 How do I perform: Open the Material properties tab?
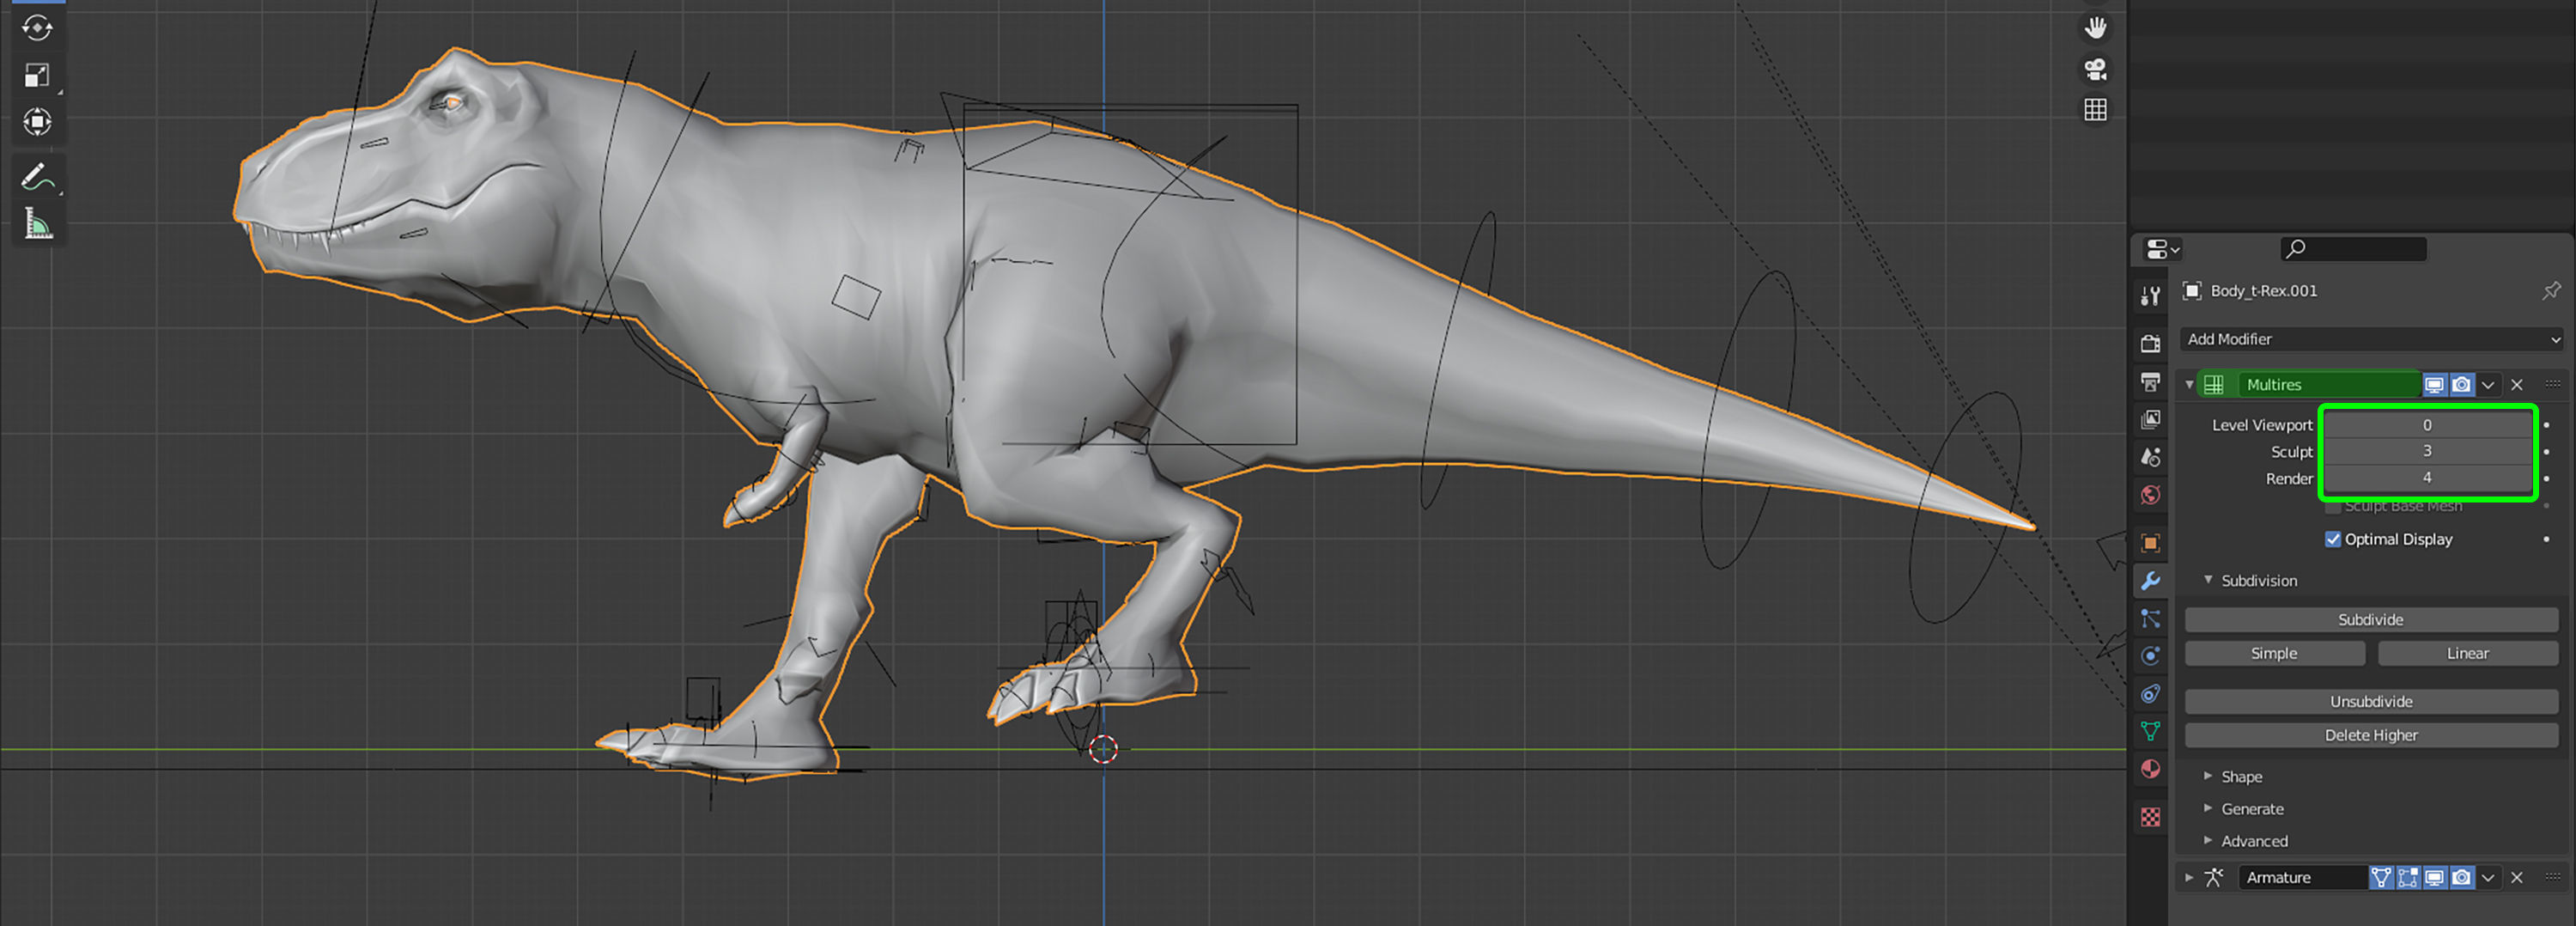tap(2150, 769)
